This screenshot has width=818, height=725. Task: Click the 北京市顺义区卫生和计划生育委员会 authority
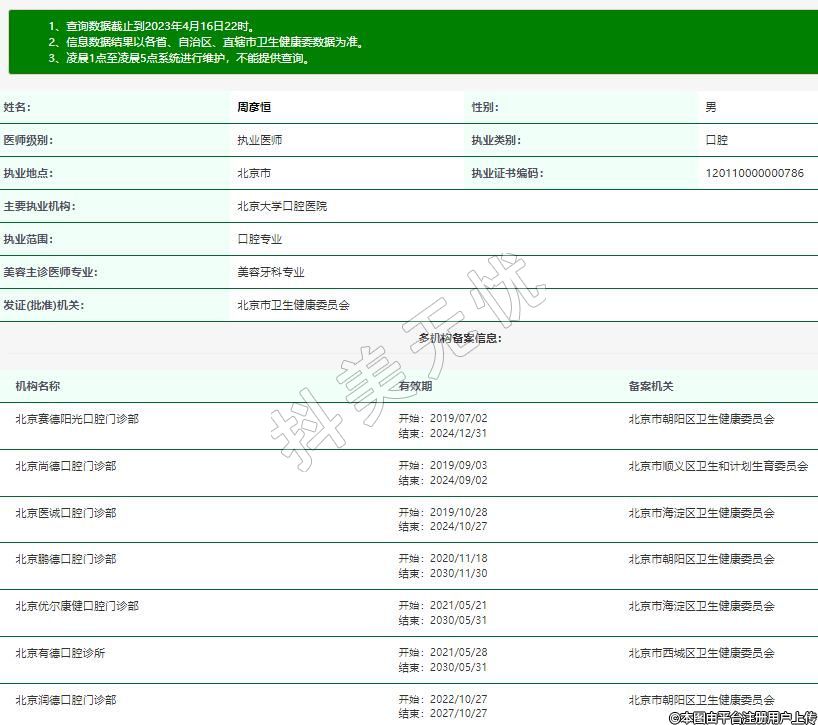pyautogui.click(x=718, y=466)
